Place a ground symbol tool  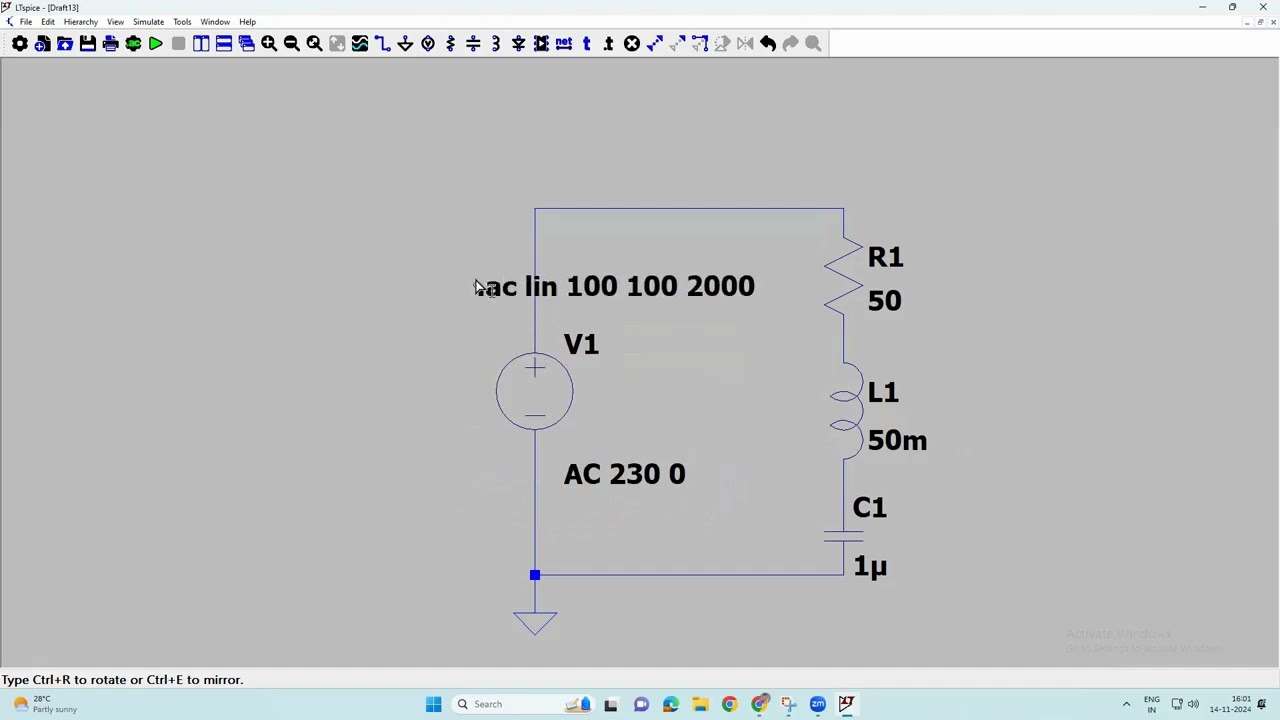pyautogui.click(x=405, y=44)
